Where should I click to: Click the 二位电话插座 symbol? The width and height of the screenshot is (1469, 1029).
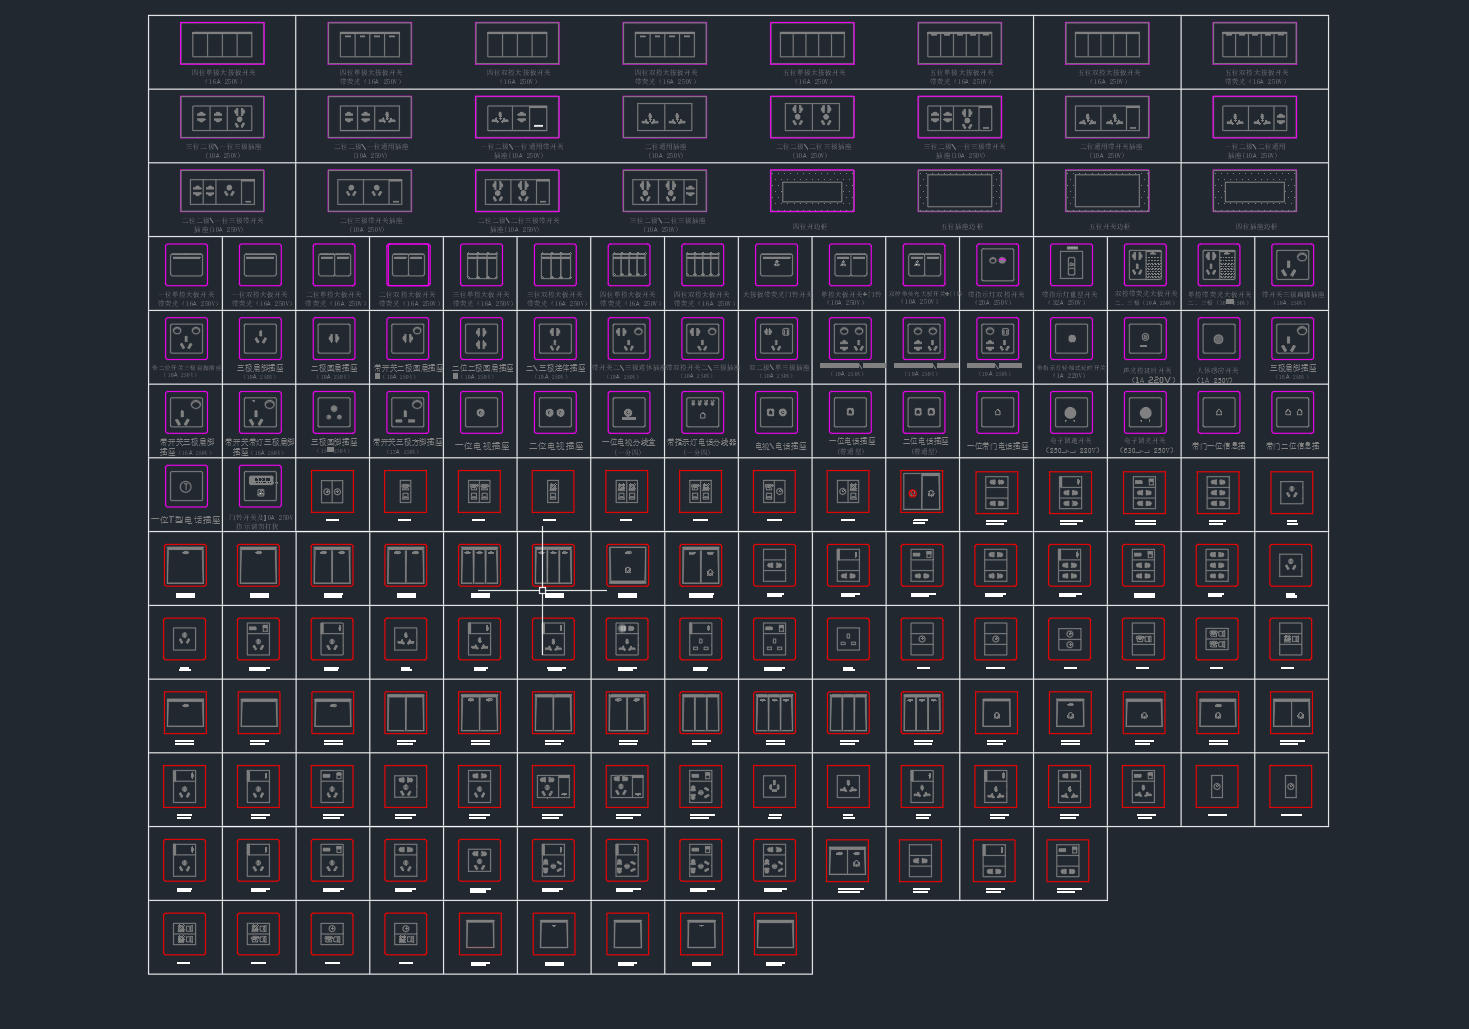(x=923, y=412)
